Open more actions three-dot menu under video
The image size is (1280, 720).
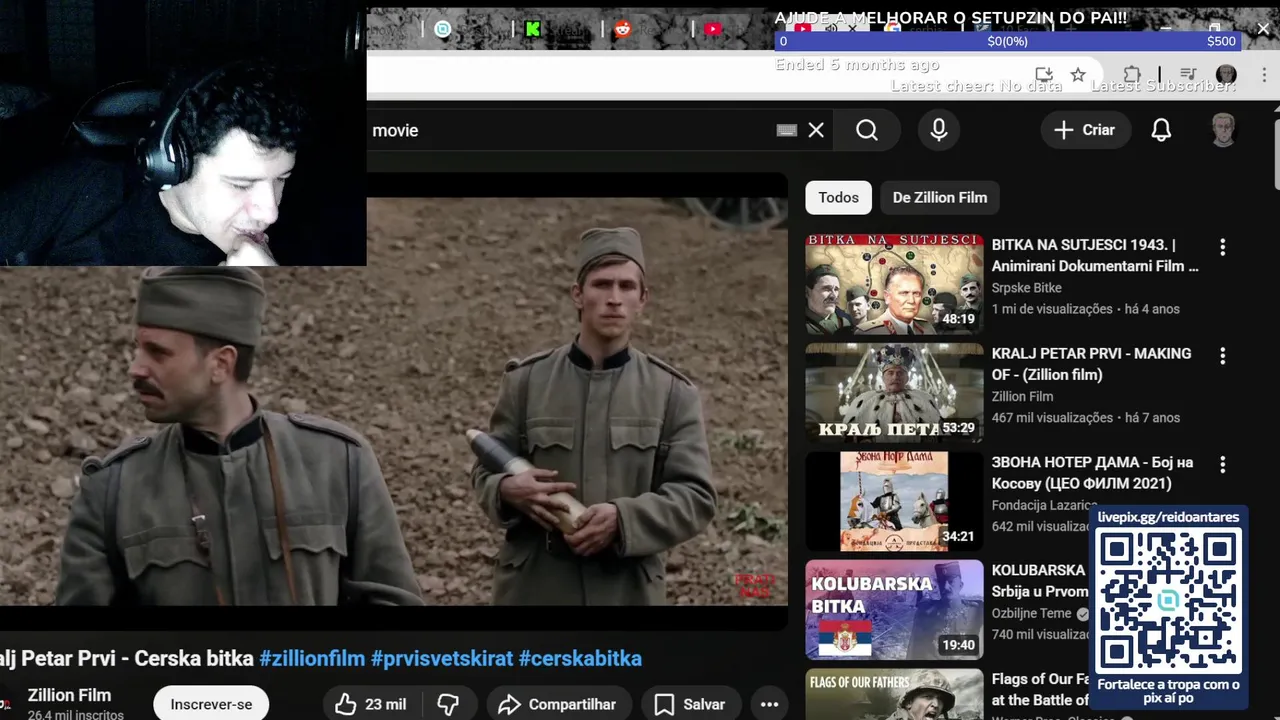coord(769,704)
